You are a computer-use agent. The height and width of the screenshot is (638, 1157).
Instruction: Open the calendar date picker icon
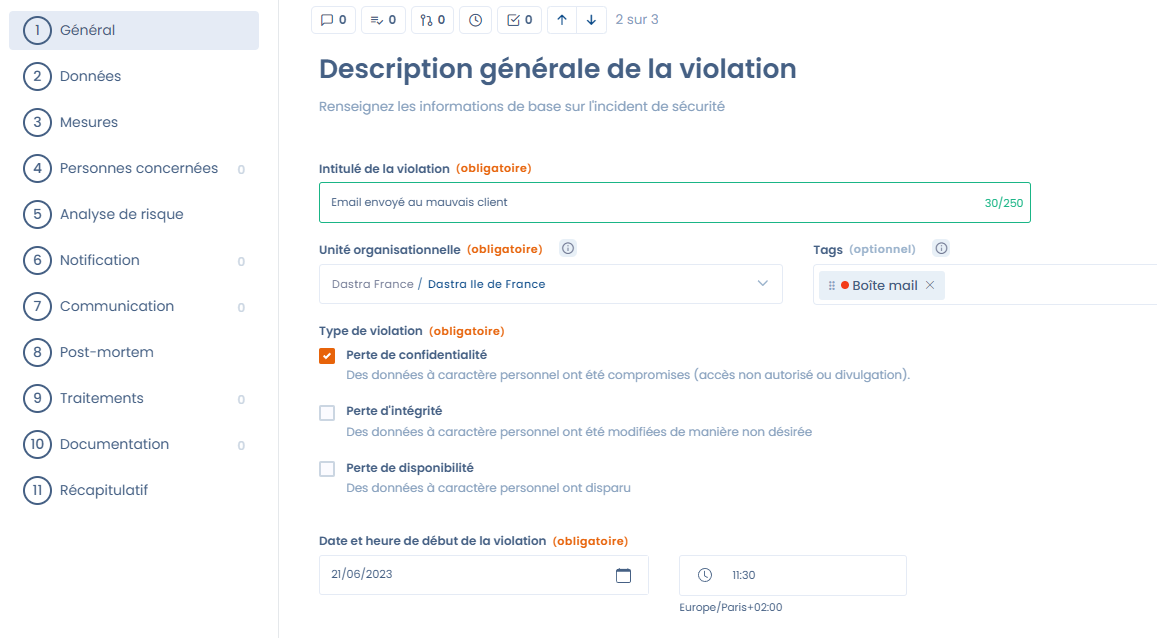click(624, 575)
